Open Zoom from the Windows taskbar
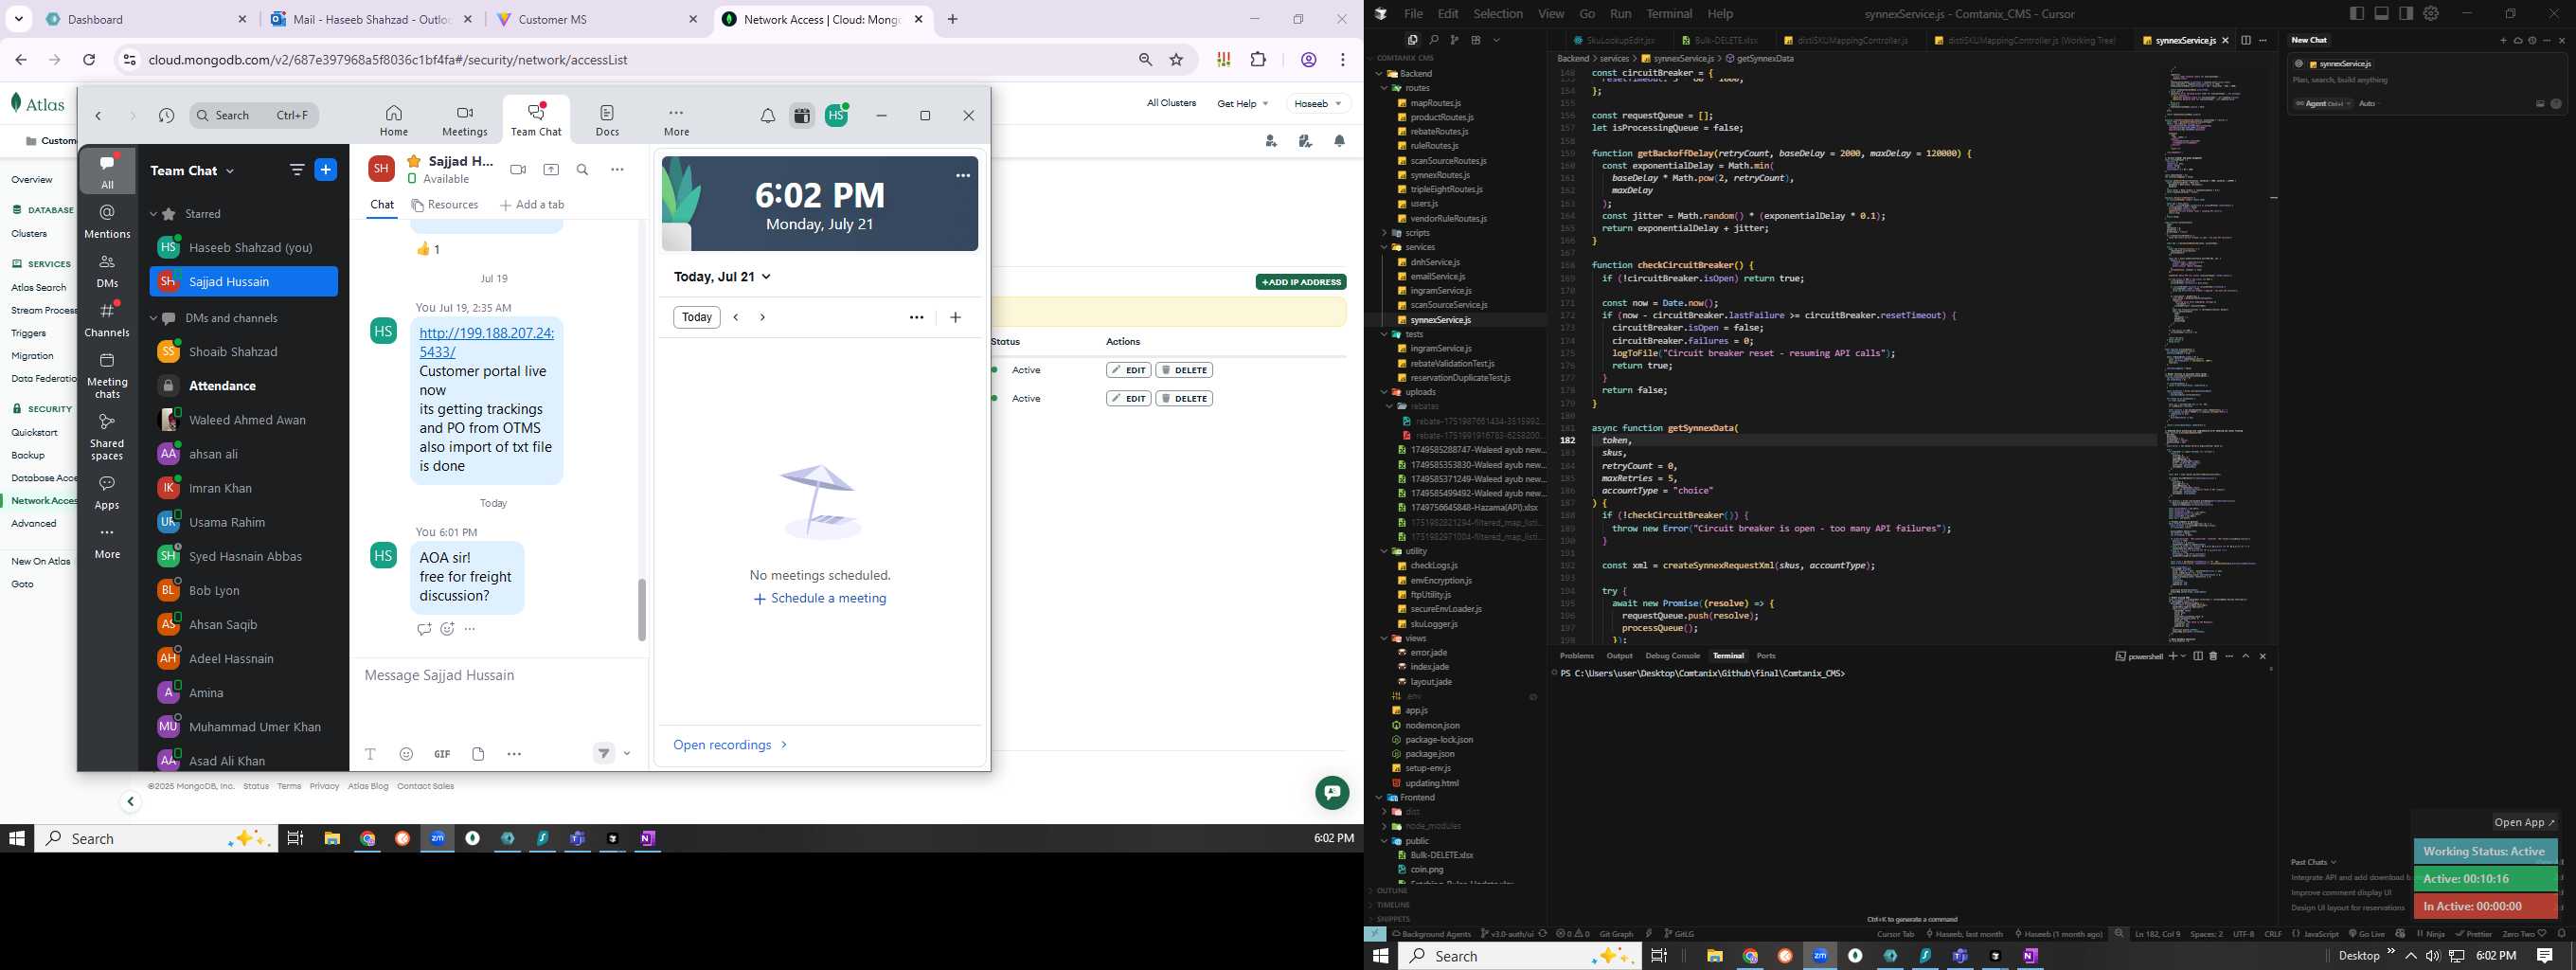 coord(438,839)
